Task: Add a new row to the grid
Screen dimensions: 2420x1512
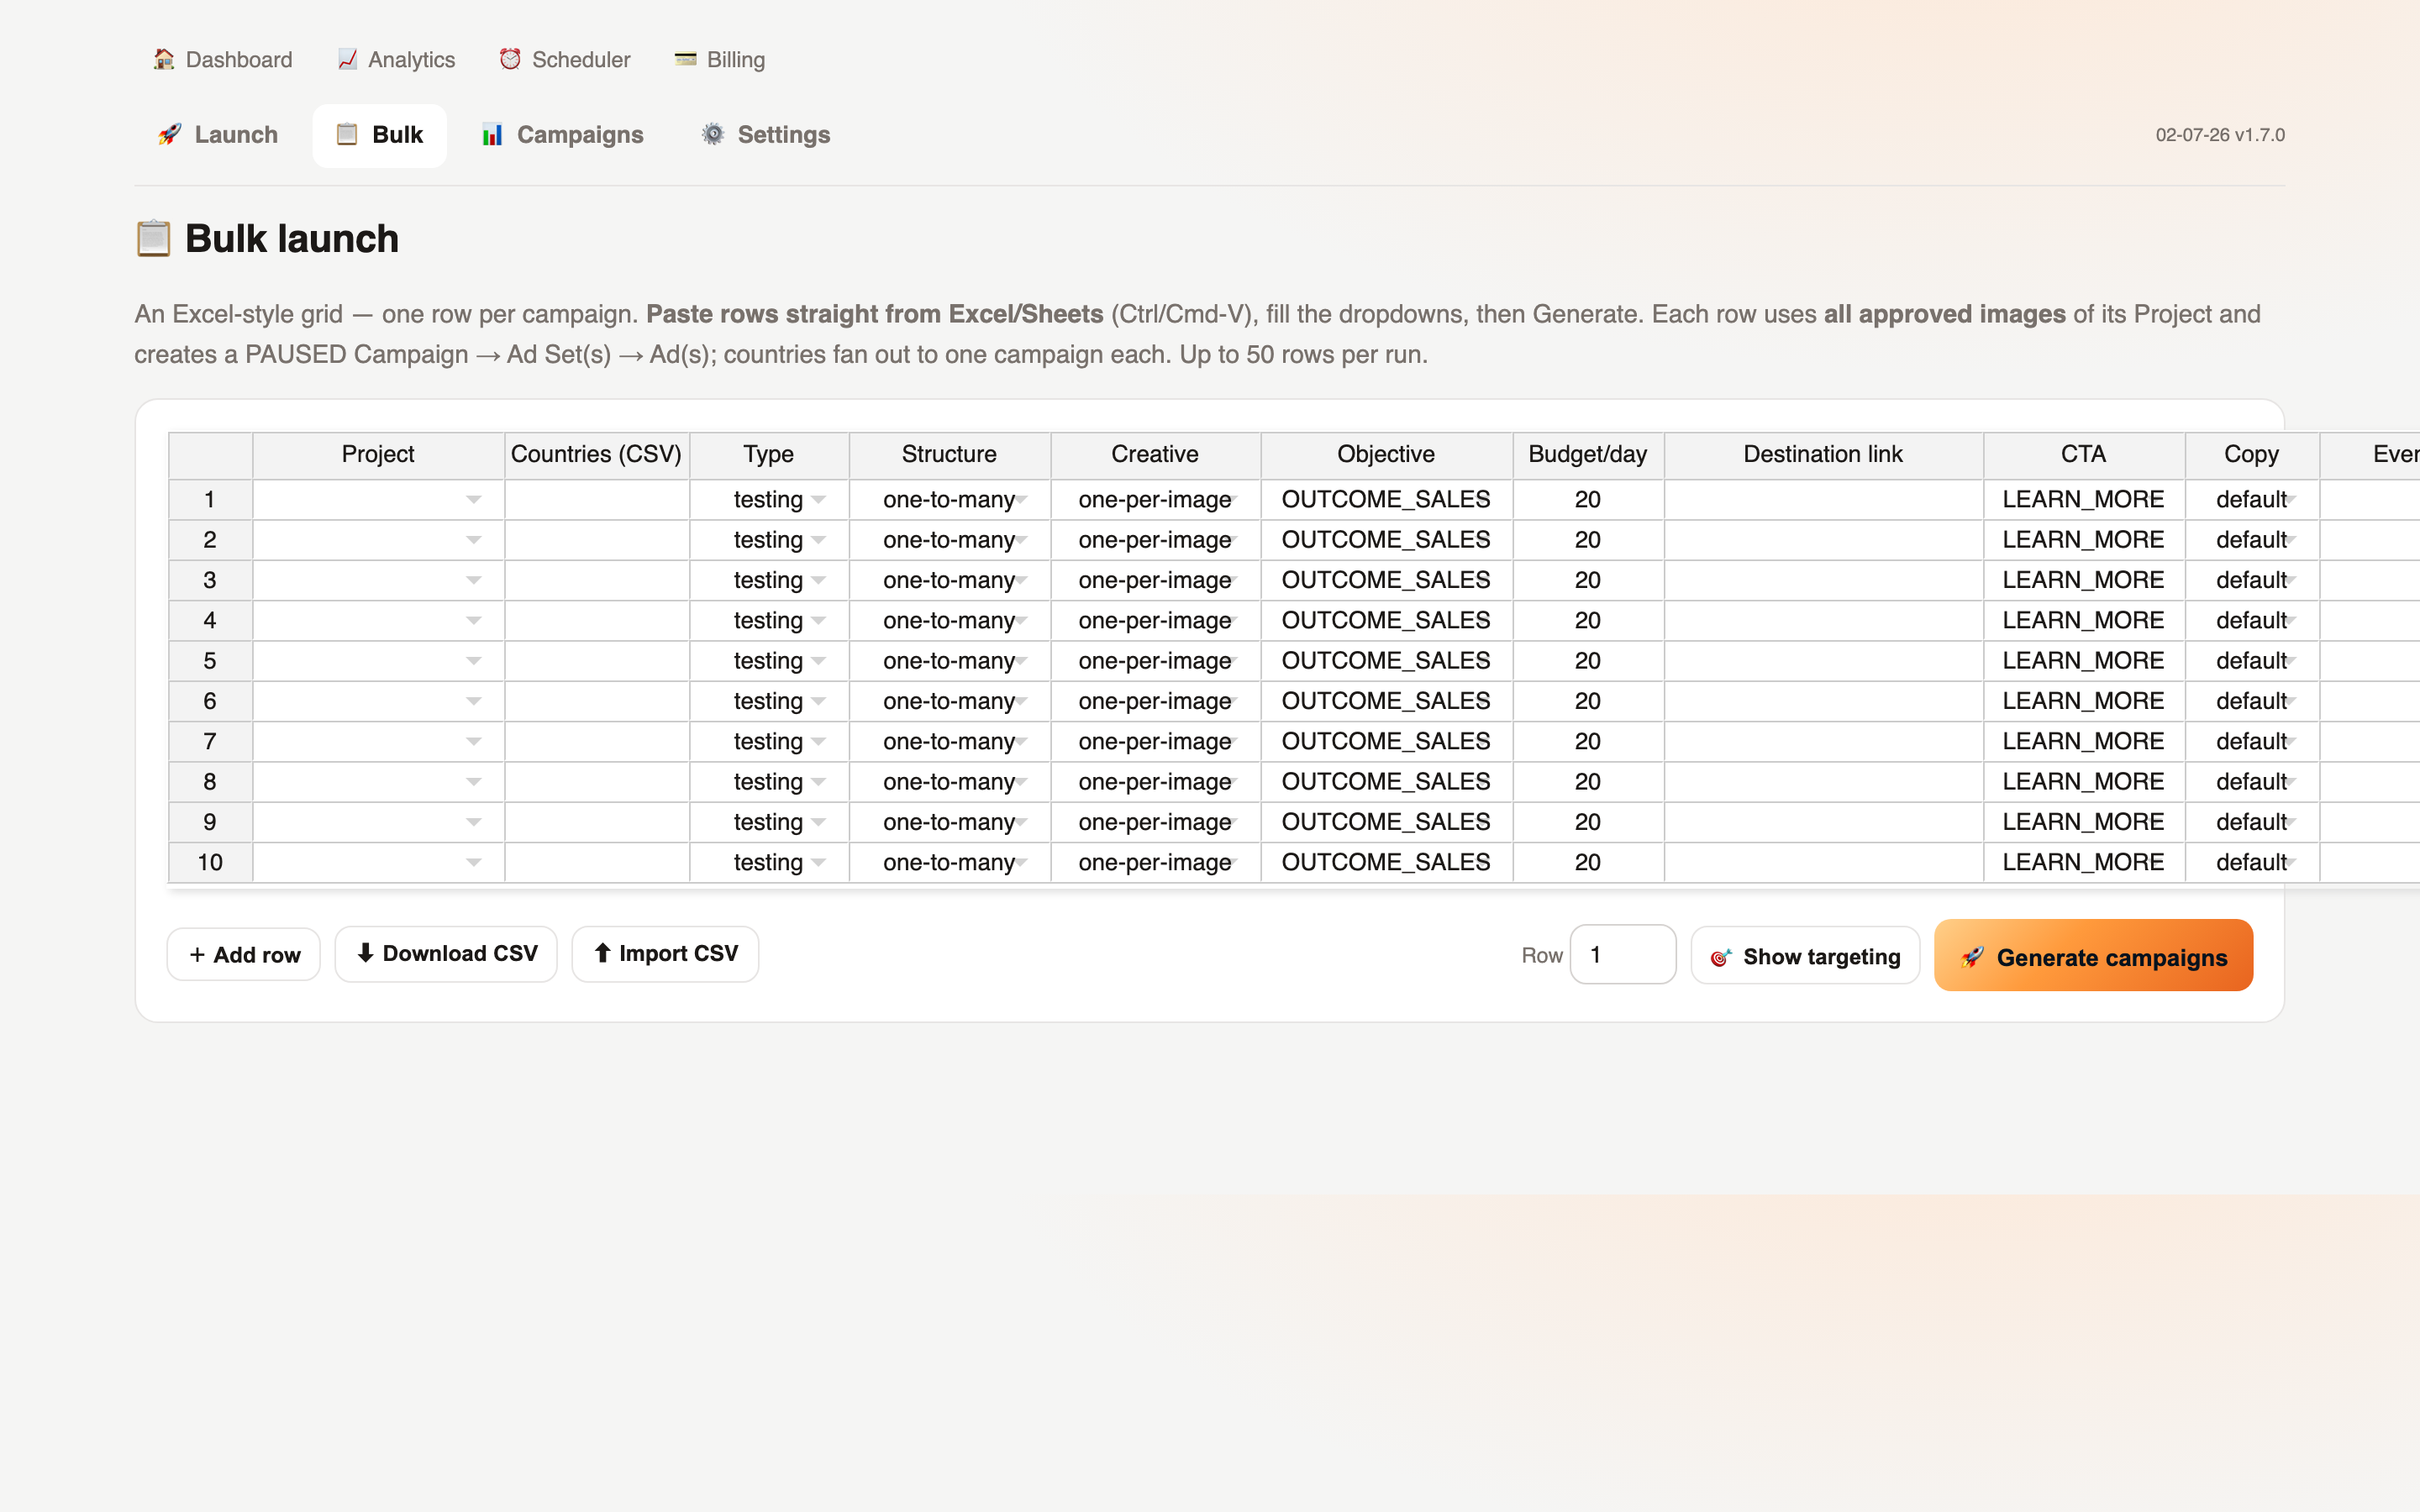Action: [x=244, y=955]
